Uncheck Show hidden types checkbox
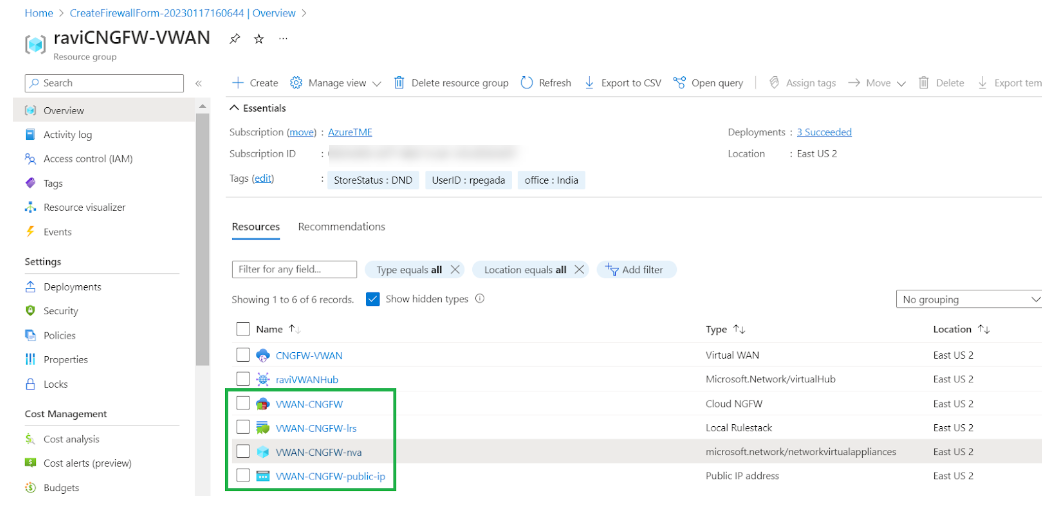The height and width of the screenshot is (510, 1057). coord(373,299)
